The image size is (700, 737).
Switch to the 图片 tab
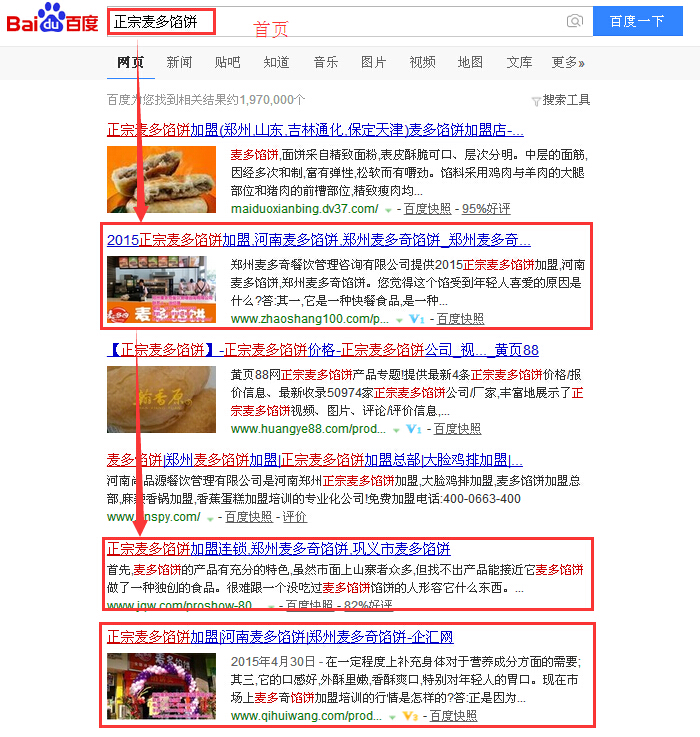click(x=374, y=63)
